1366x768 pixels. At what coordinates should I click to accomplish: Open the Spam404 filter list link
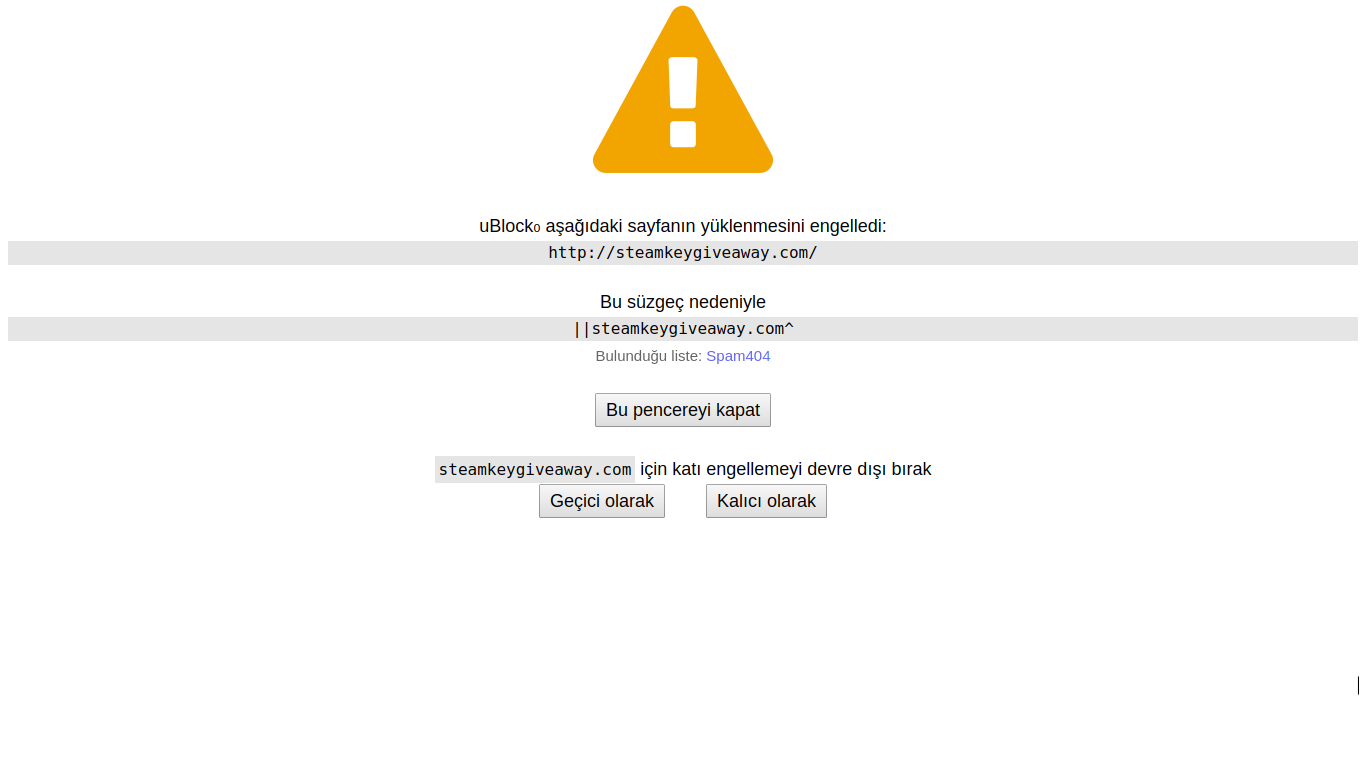point(738,356)
